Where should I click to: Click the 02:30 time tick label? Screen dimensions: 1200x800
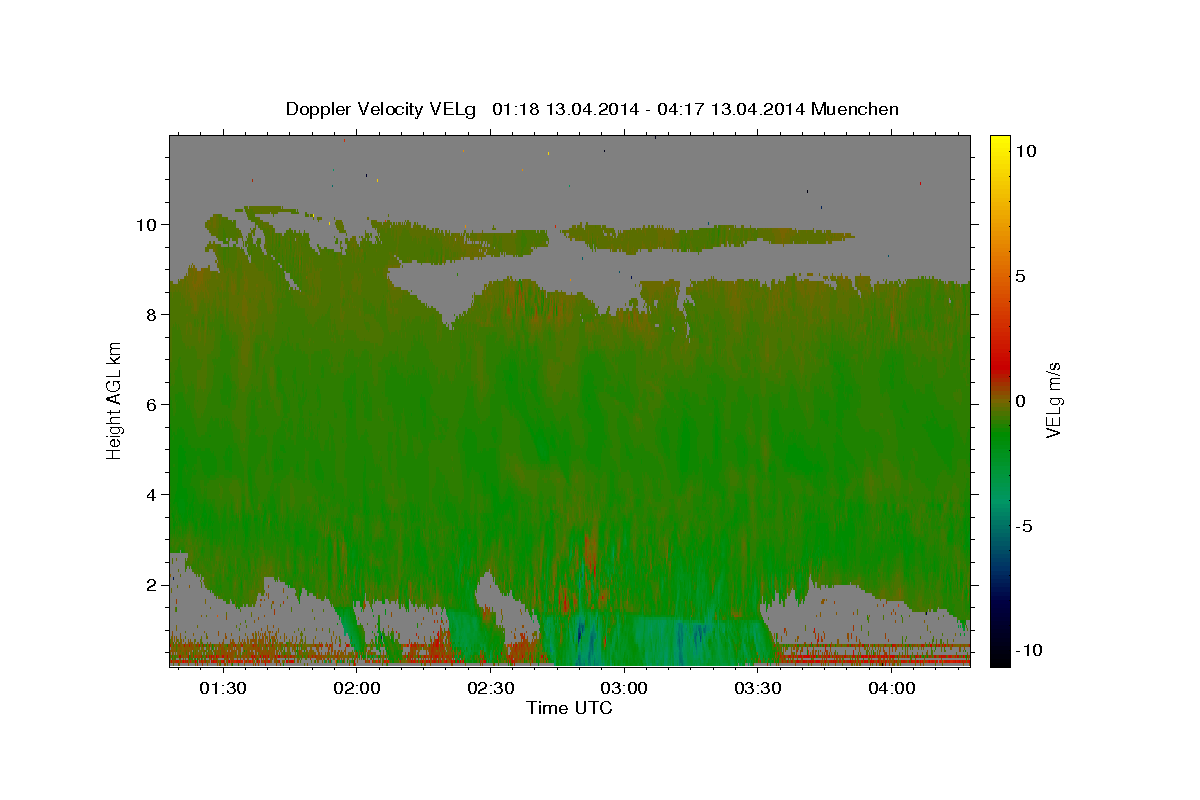(x=491, y=688)
